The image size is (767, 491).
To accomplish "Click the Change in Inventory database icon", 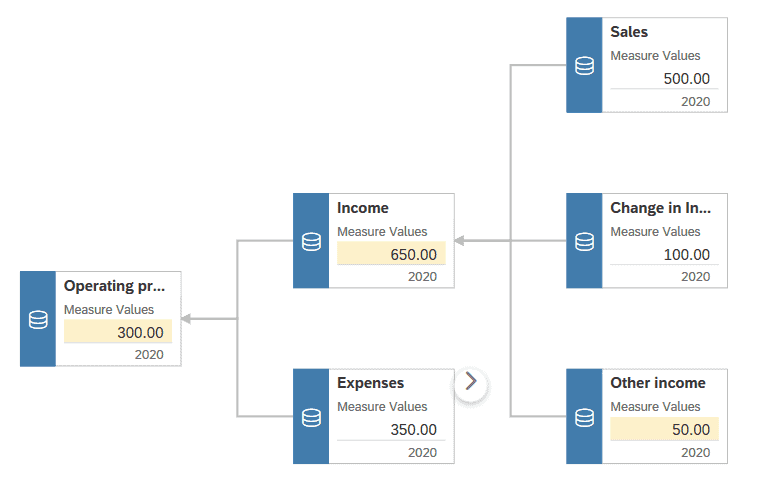I will [585, 241].
